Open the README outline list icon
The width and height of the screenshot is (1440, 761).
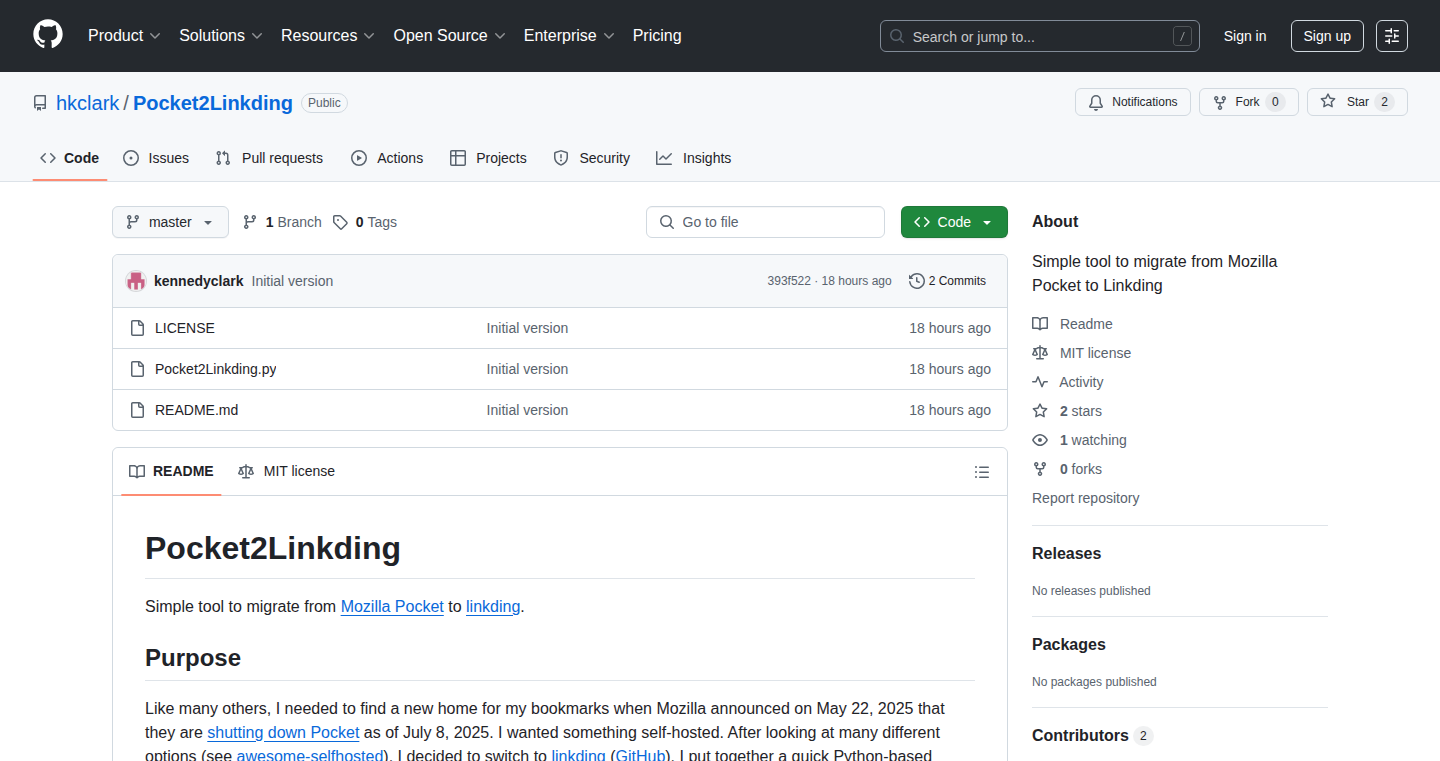point(982,472)
